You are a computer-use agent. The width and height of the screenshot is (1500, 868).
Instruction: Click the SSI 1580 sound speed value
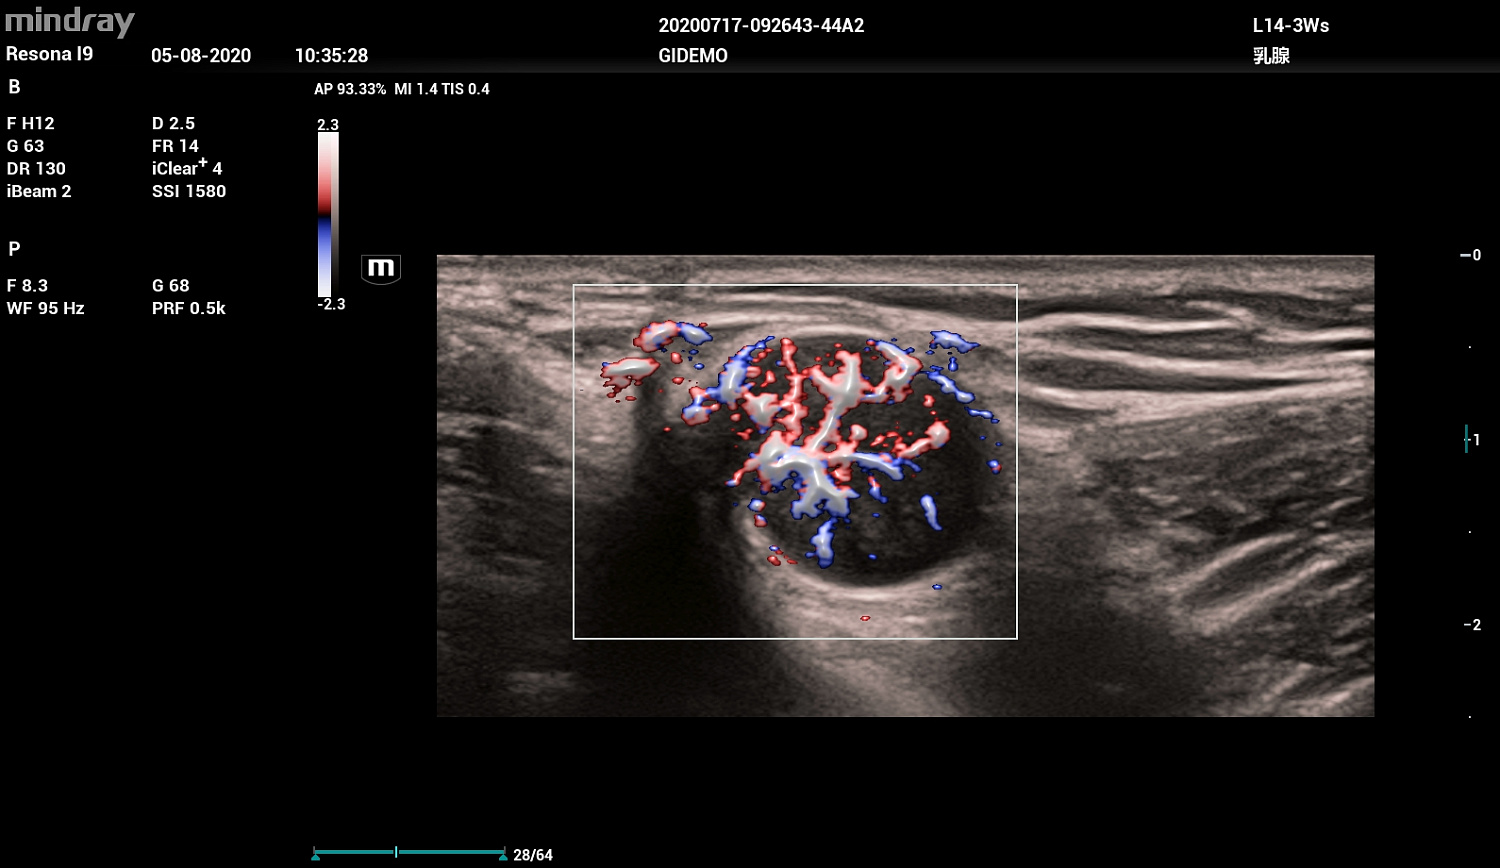tap(189, 191)
